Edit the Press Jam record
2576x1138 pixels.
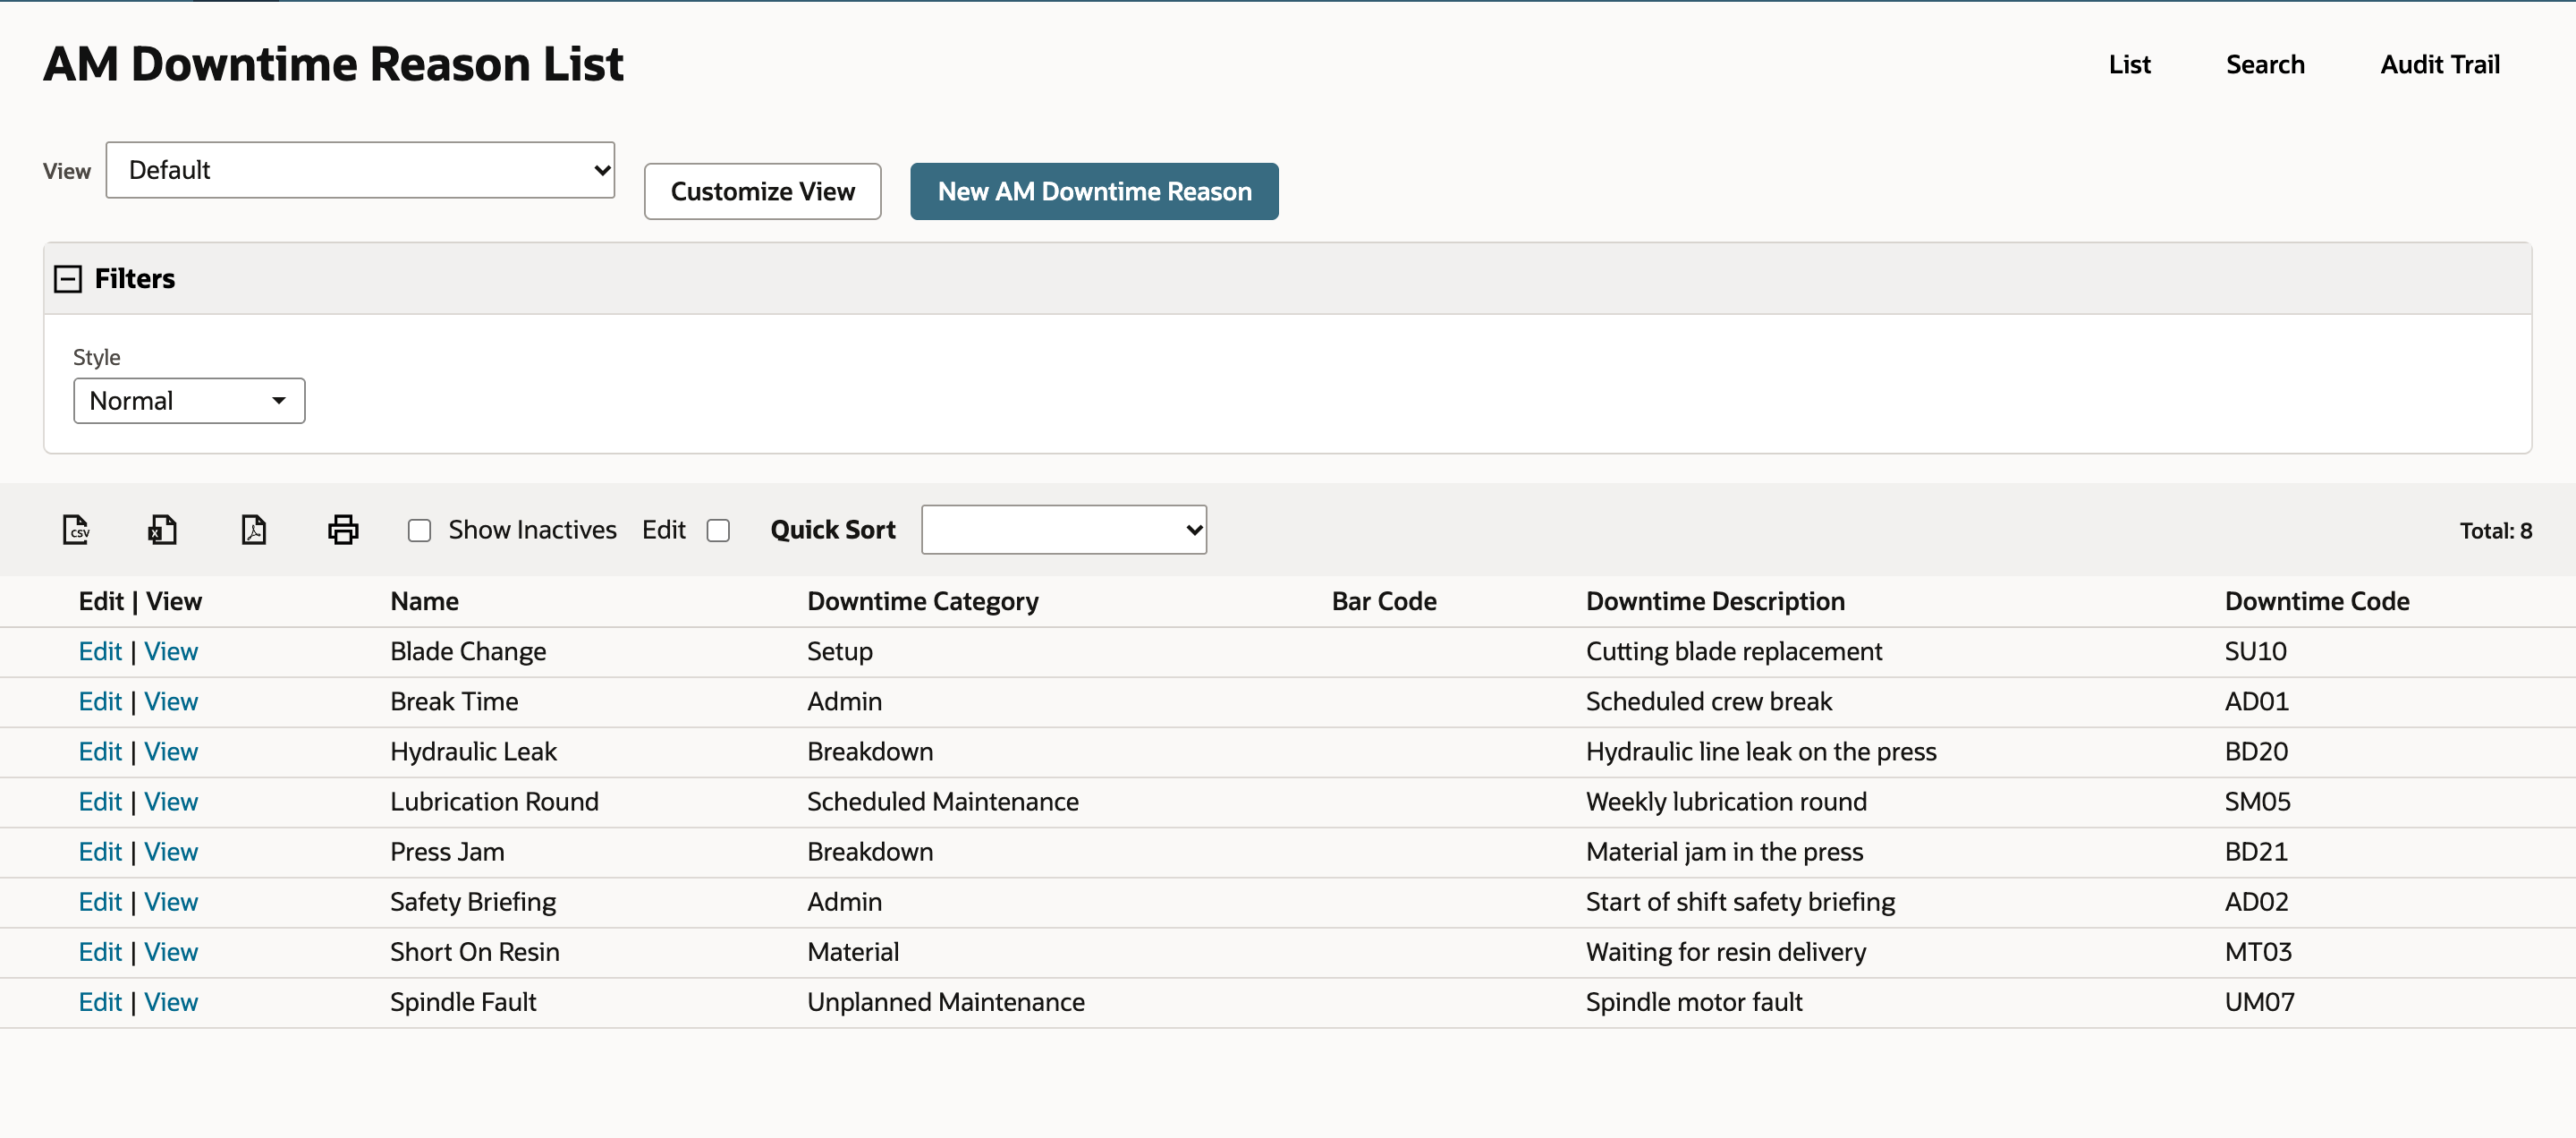click(x=100, y=852)
